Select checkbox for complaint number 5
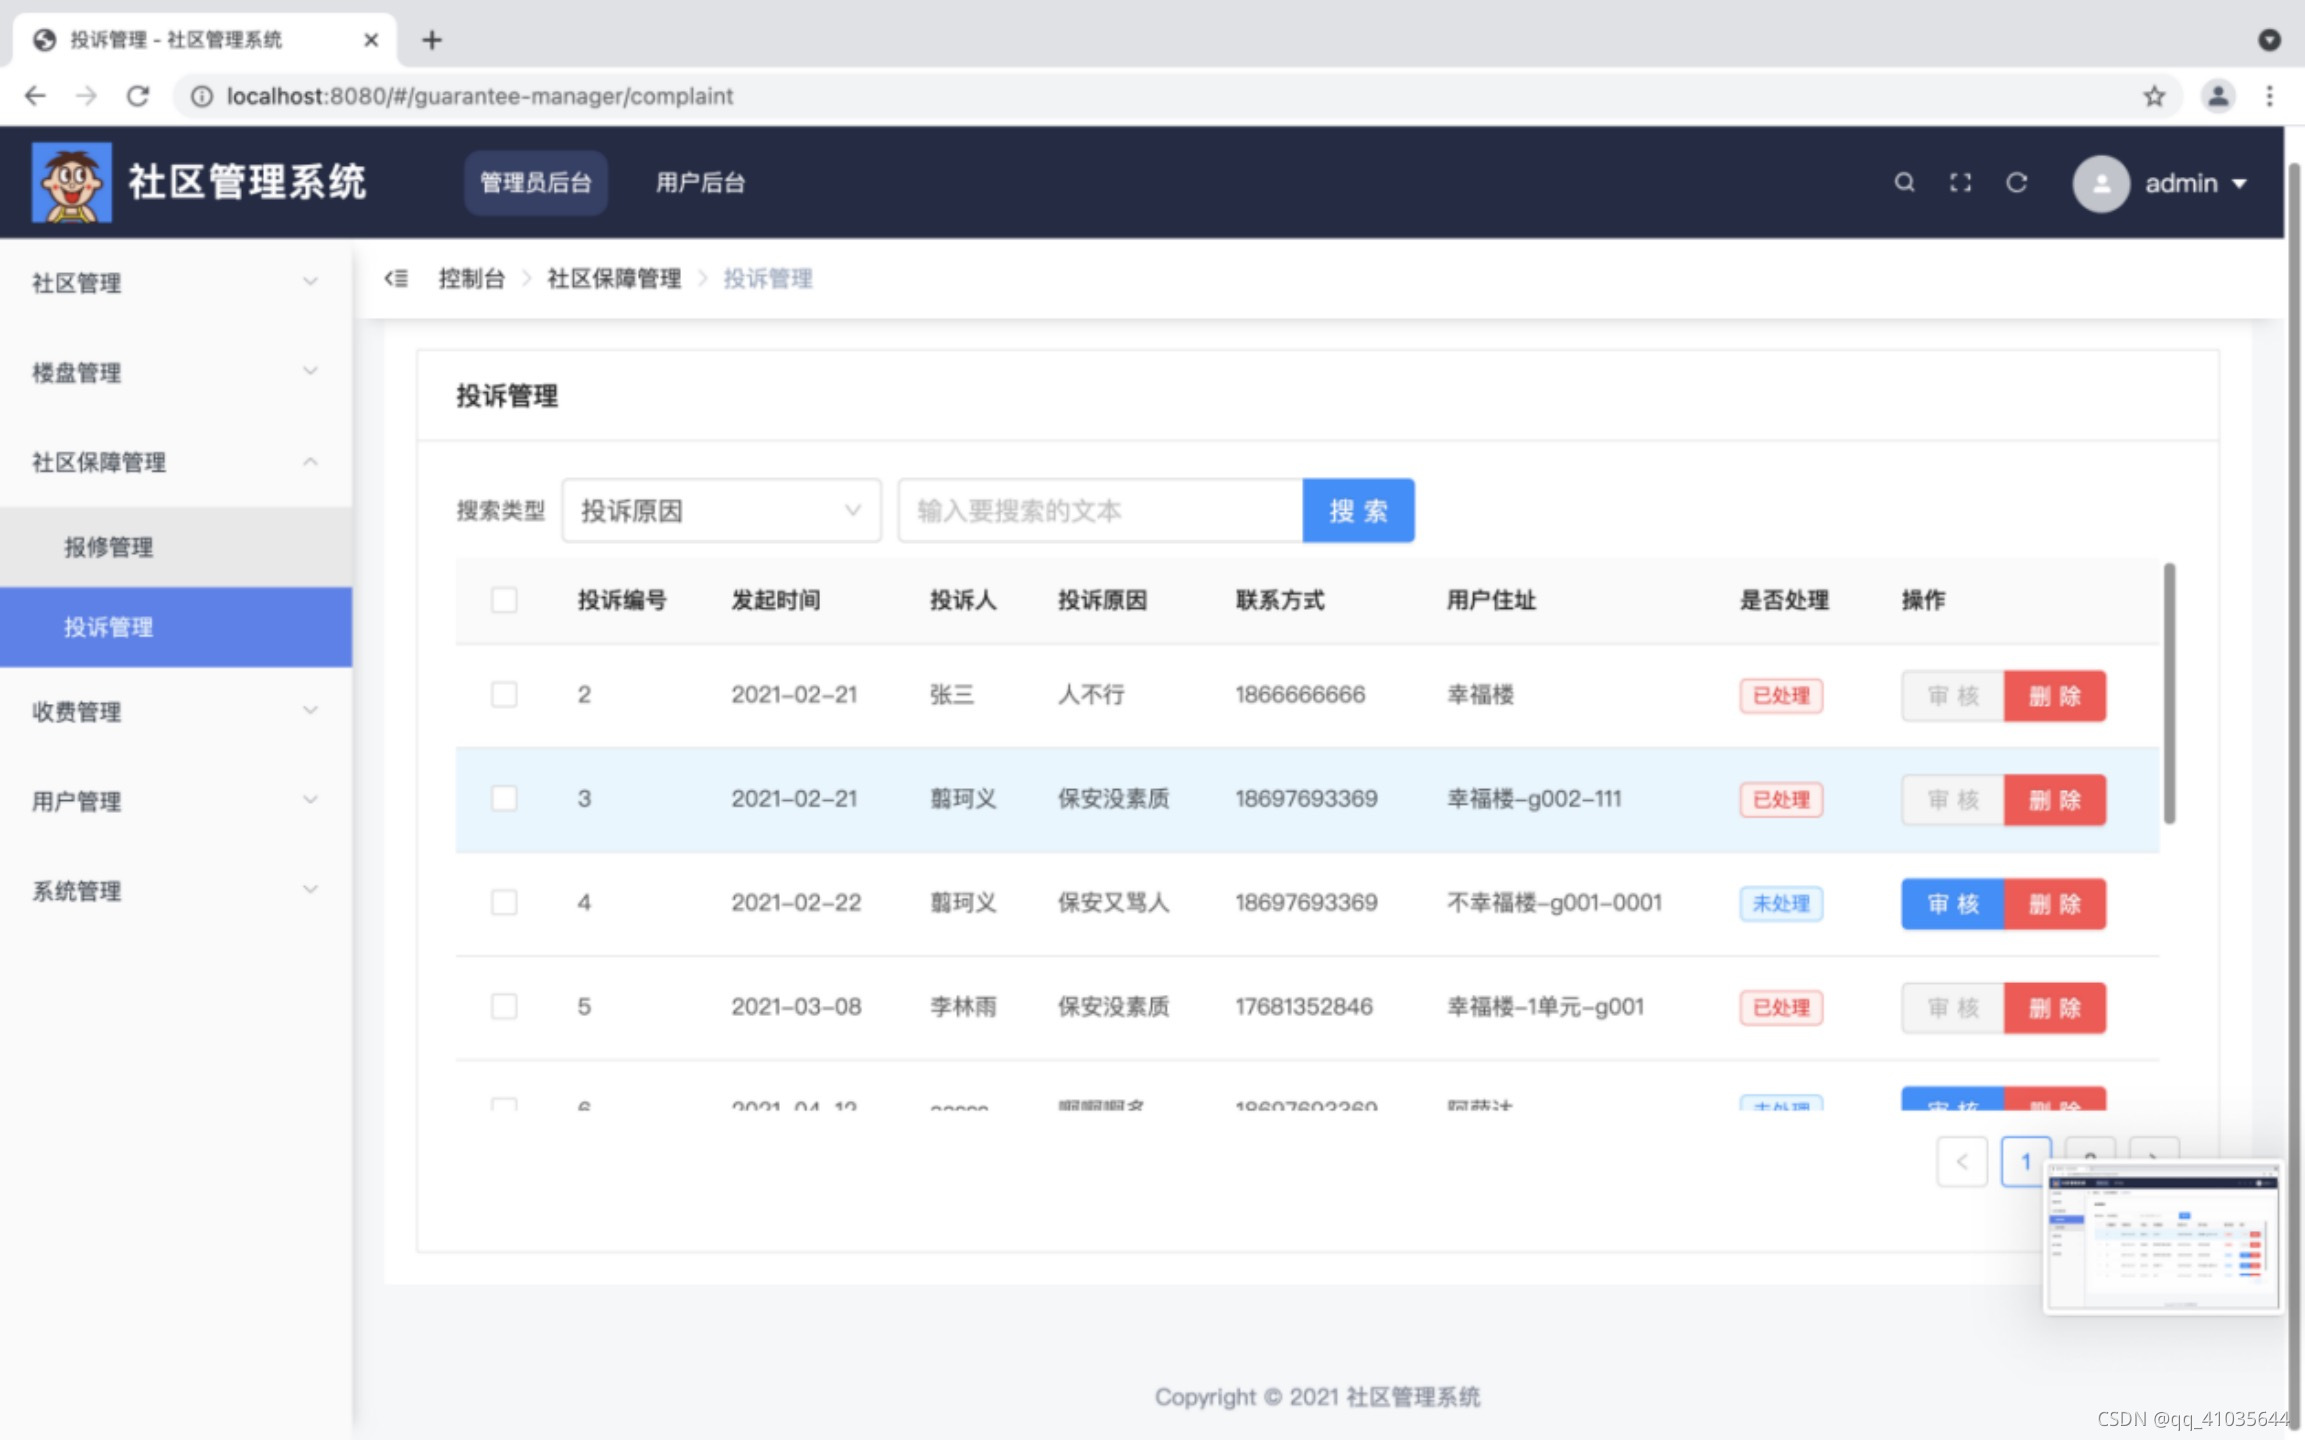Image resolution: width=2305 pixels, height=1440 pixels. tap(504, 1006)
